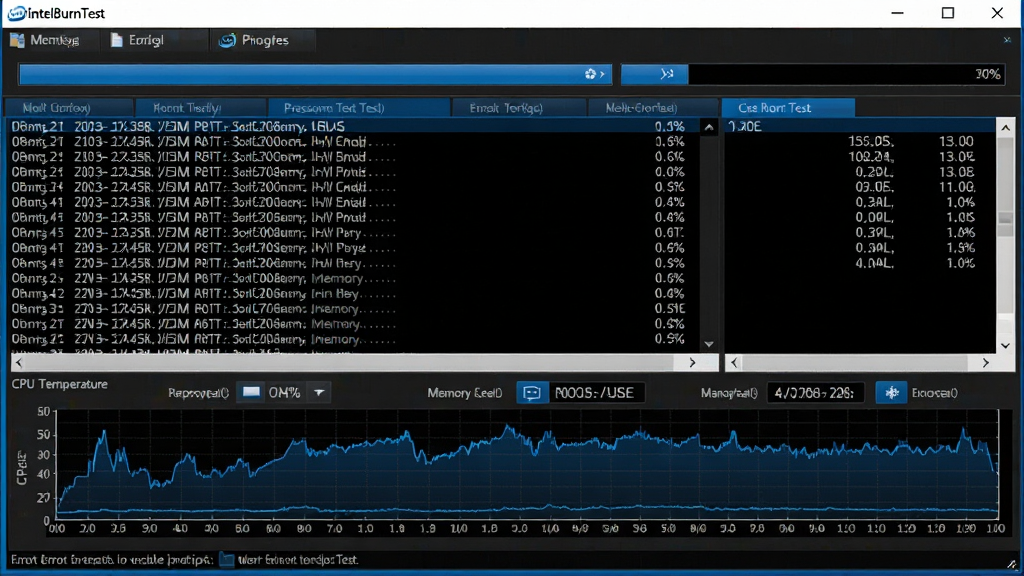Click the "102.24," value in the right panel
Screen dimensions: 1024x576
pos(871,157)
